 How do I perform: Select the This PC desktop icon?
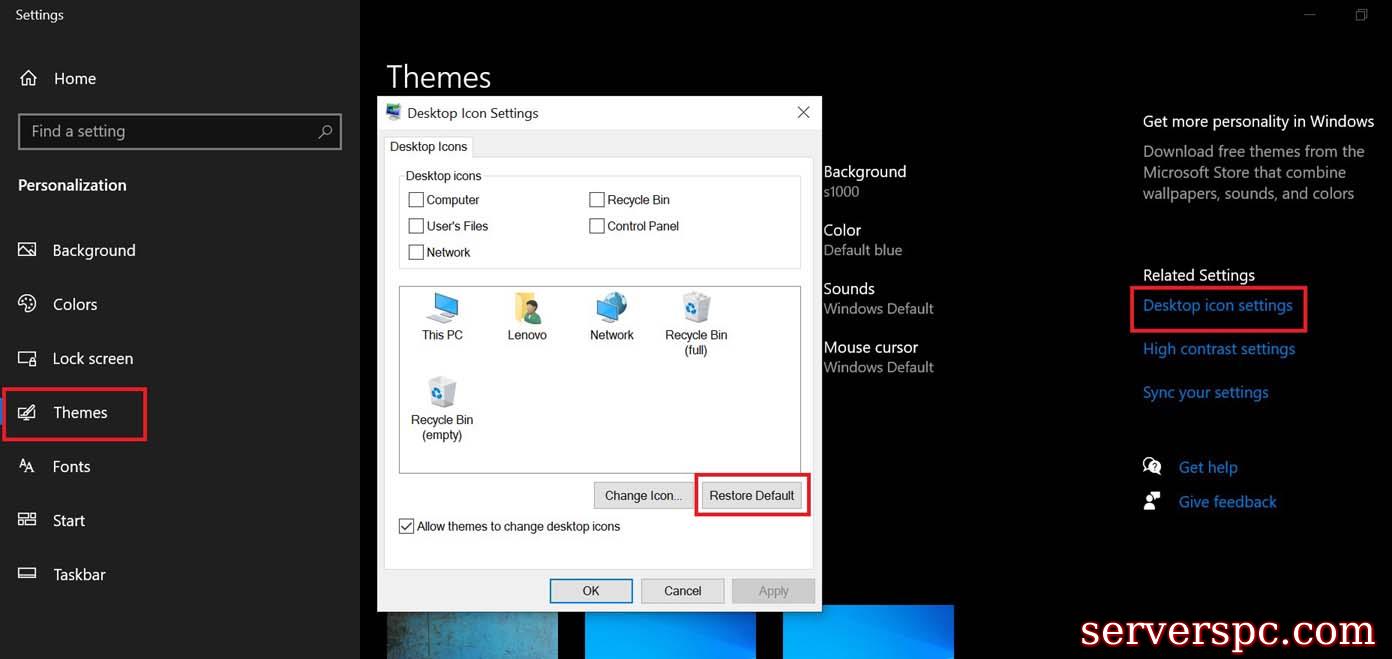coord(441,309)
